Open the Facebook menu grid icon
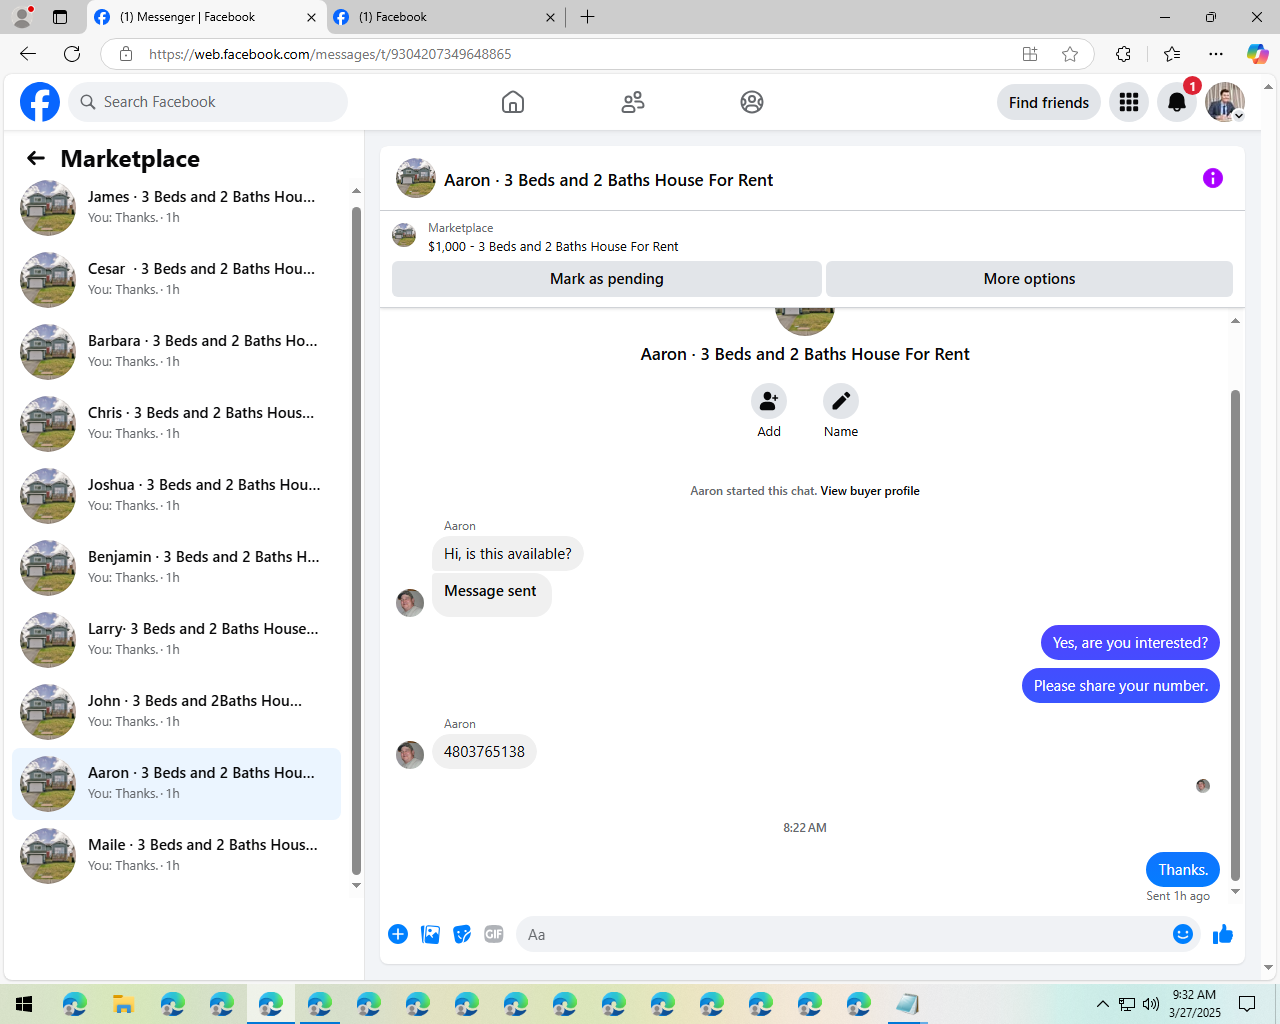The image size is (1280, 1024). point(1129,102)
